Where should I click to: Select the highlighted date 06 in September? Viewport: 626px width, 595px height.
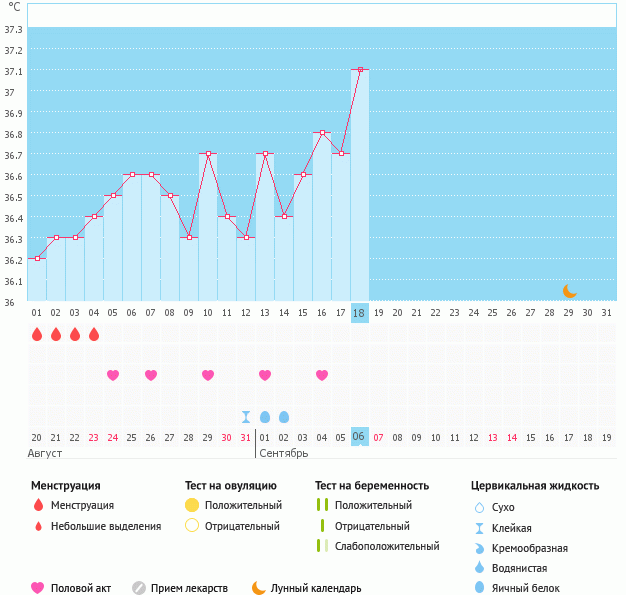point(360,437)
